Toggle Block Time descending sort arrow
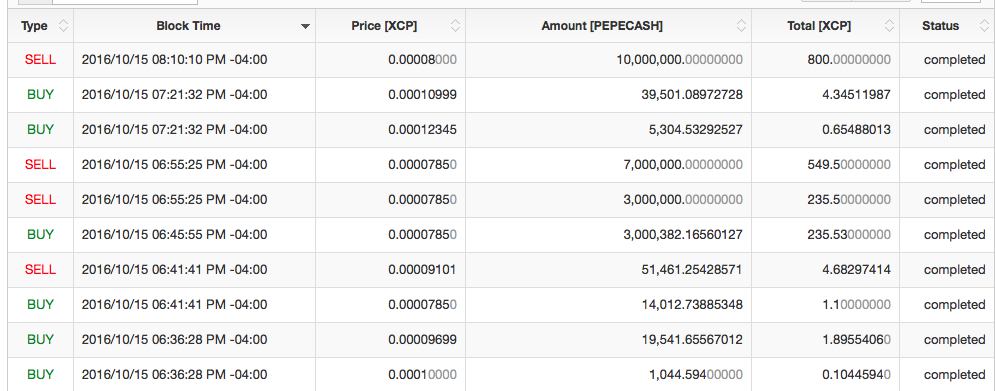This screenshot has height=391, width=995. pos(305,27)
